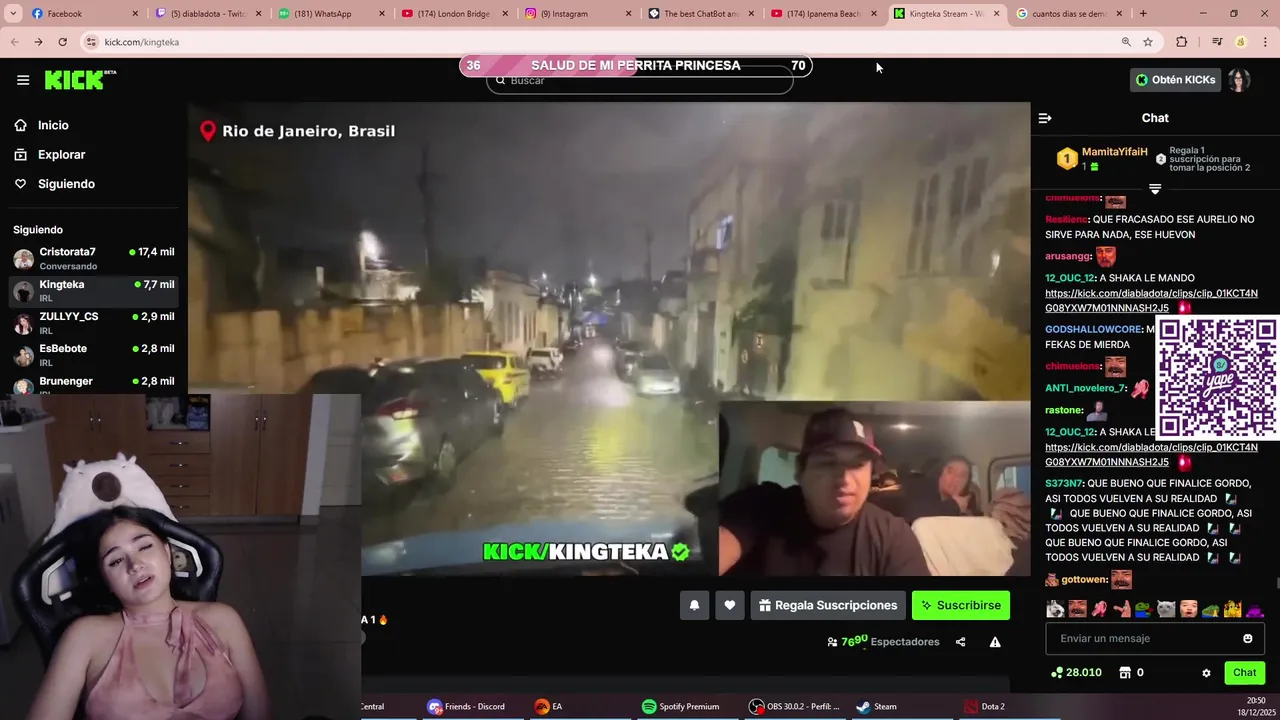The image size is (1280, 720).
Task: Switch to WhatsApp browser tab
Action: click(330, 14)
